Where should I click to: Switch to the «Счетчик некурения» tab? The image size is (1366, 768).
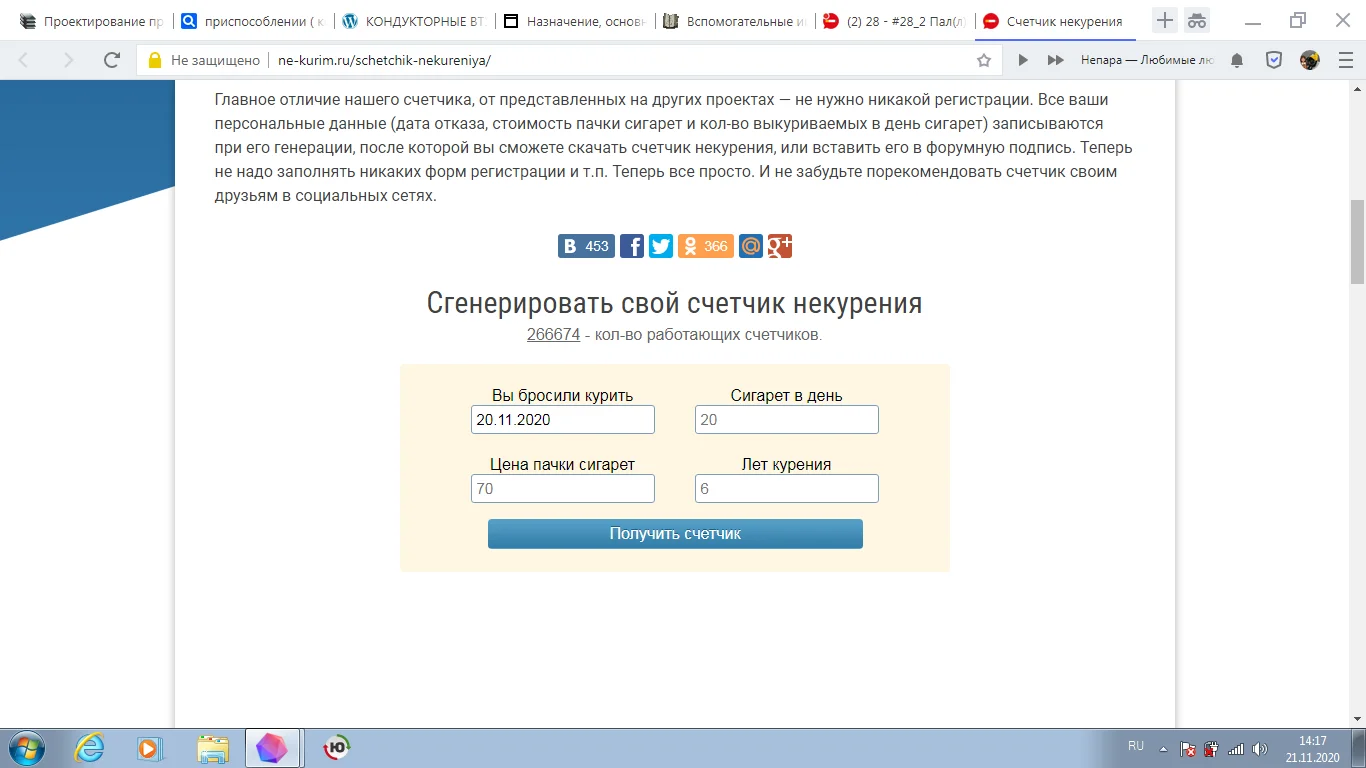1067,18
